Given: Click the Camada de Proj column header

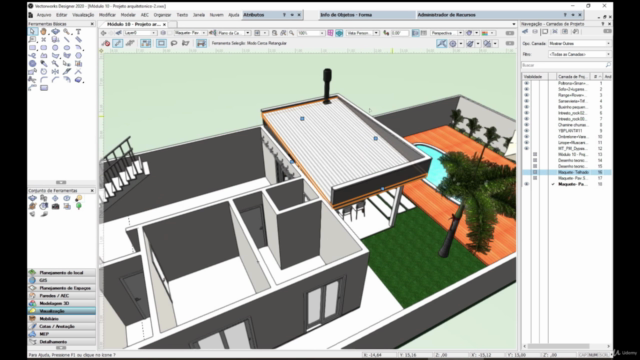Looking at the screenshot, I should click(573, 76).
